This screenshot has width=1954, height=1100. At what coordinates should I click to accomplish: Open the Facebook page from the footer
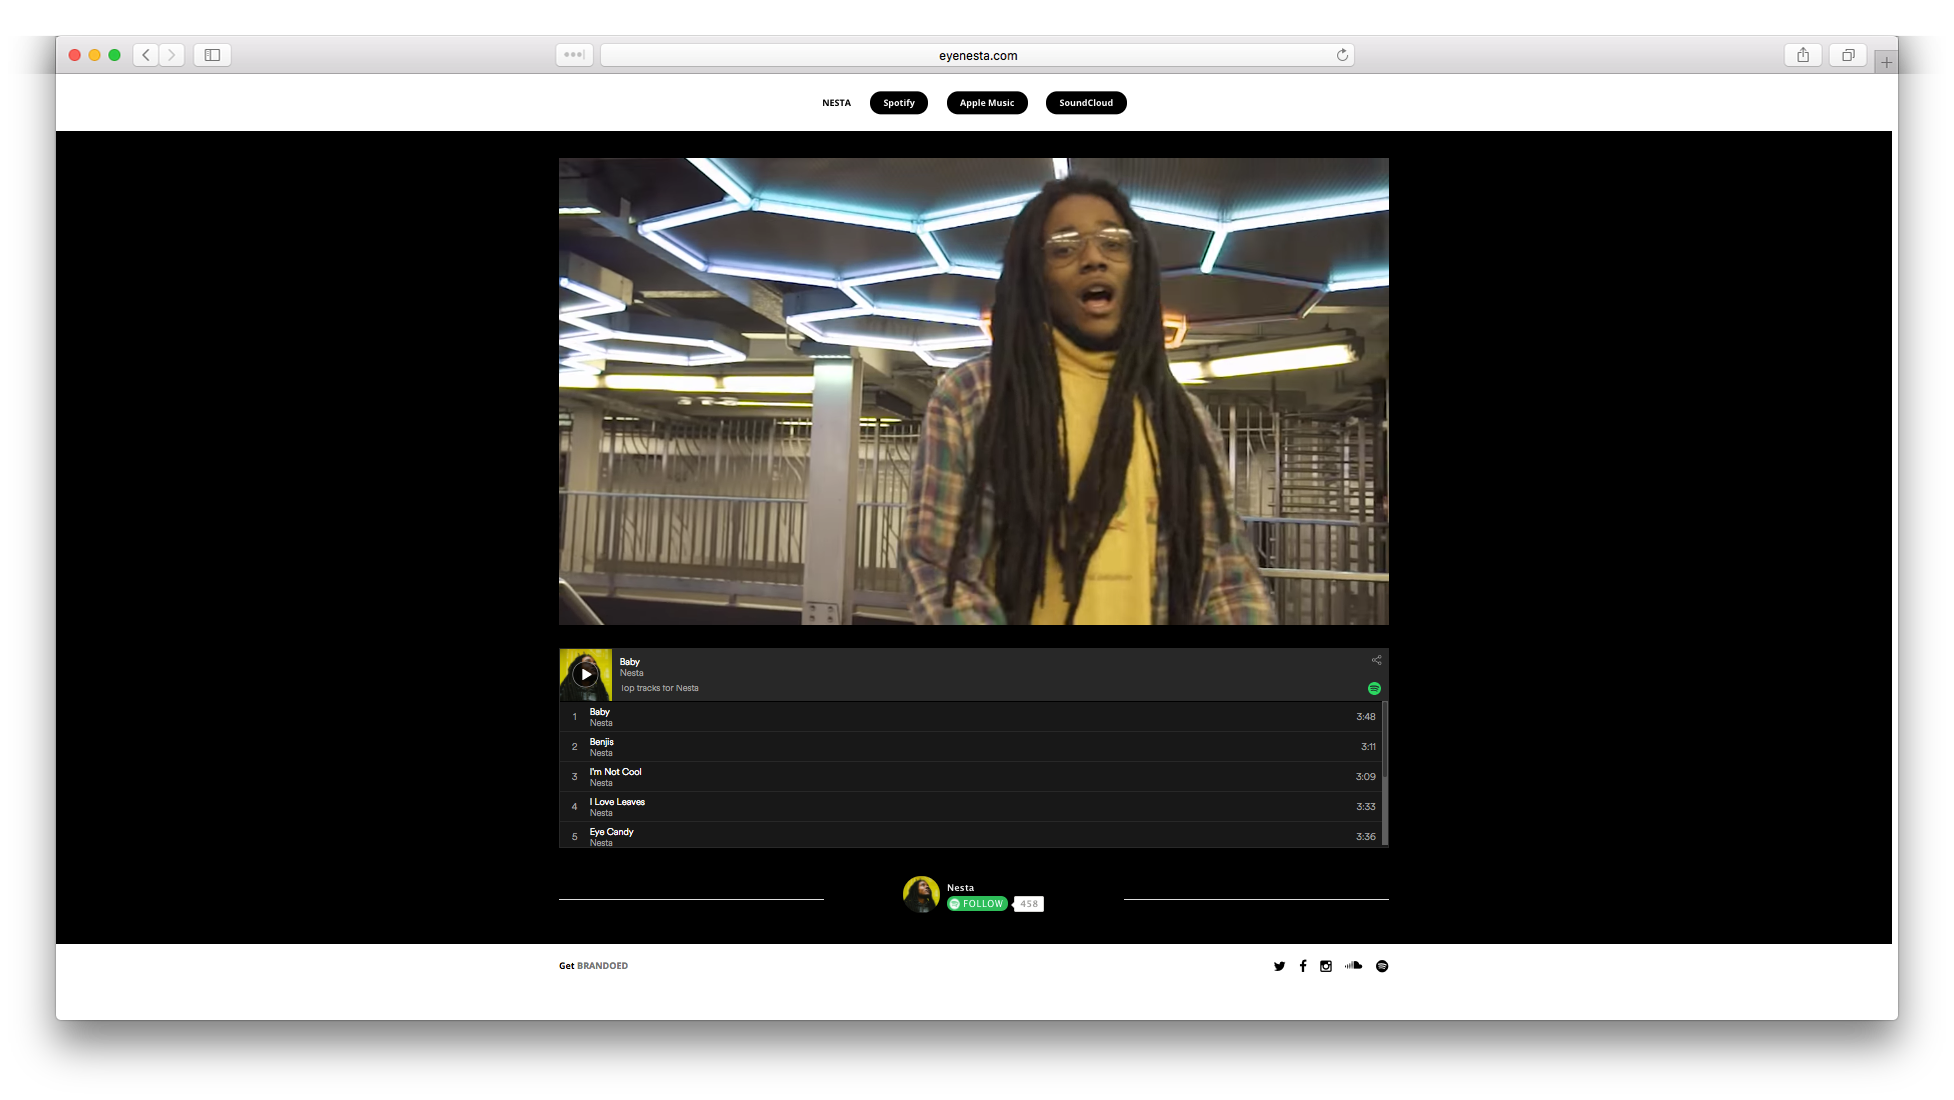(x=1302, y=966)
